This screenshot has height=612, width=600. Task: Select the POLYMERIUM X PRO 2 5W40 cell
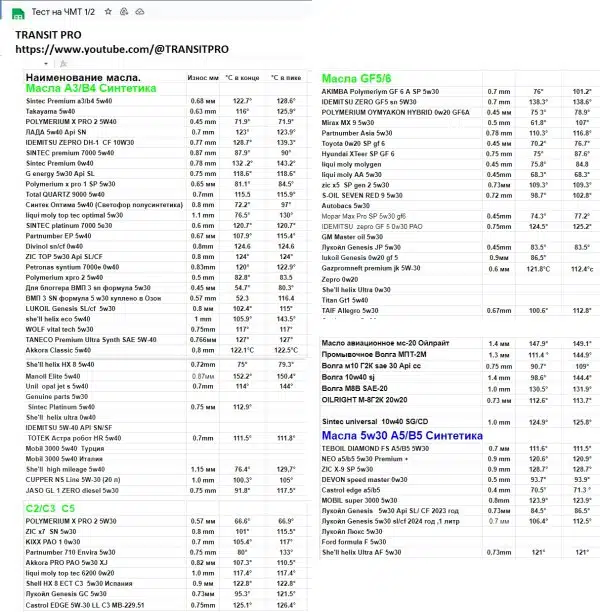(x=71, y=122)
